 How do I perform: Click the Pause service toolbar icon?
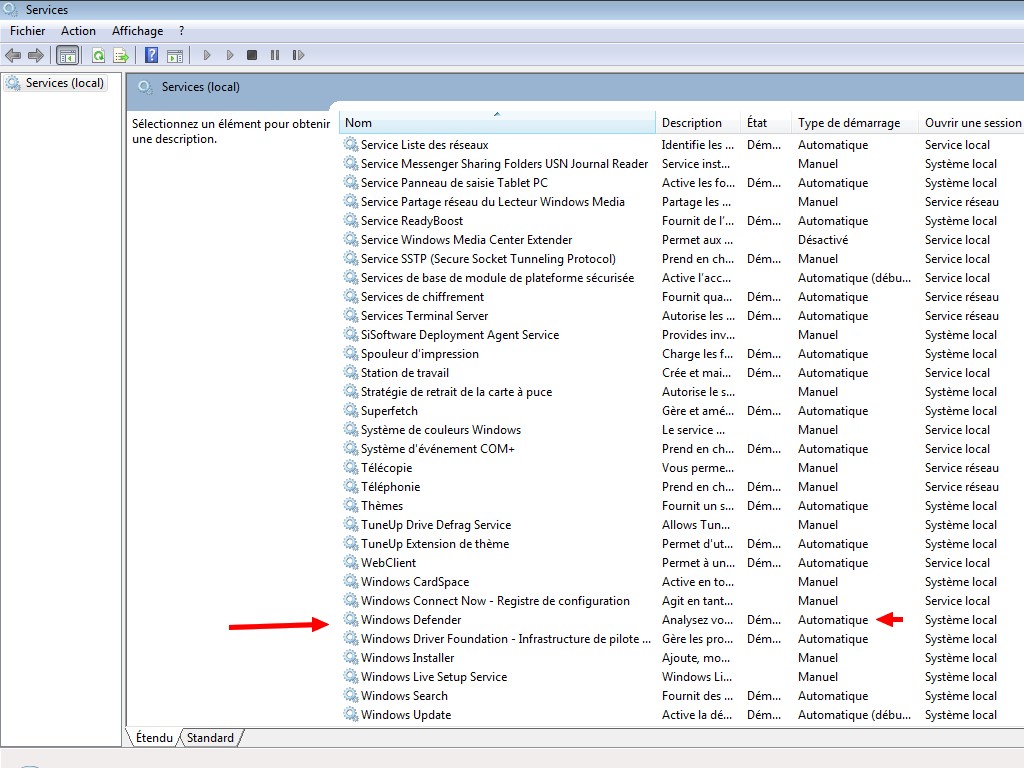click(274, 55)
